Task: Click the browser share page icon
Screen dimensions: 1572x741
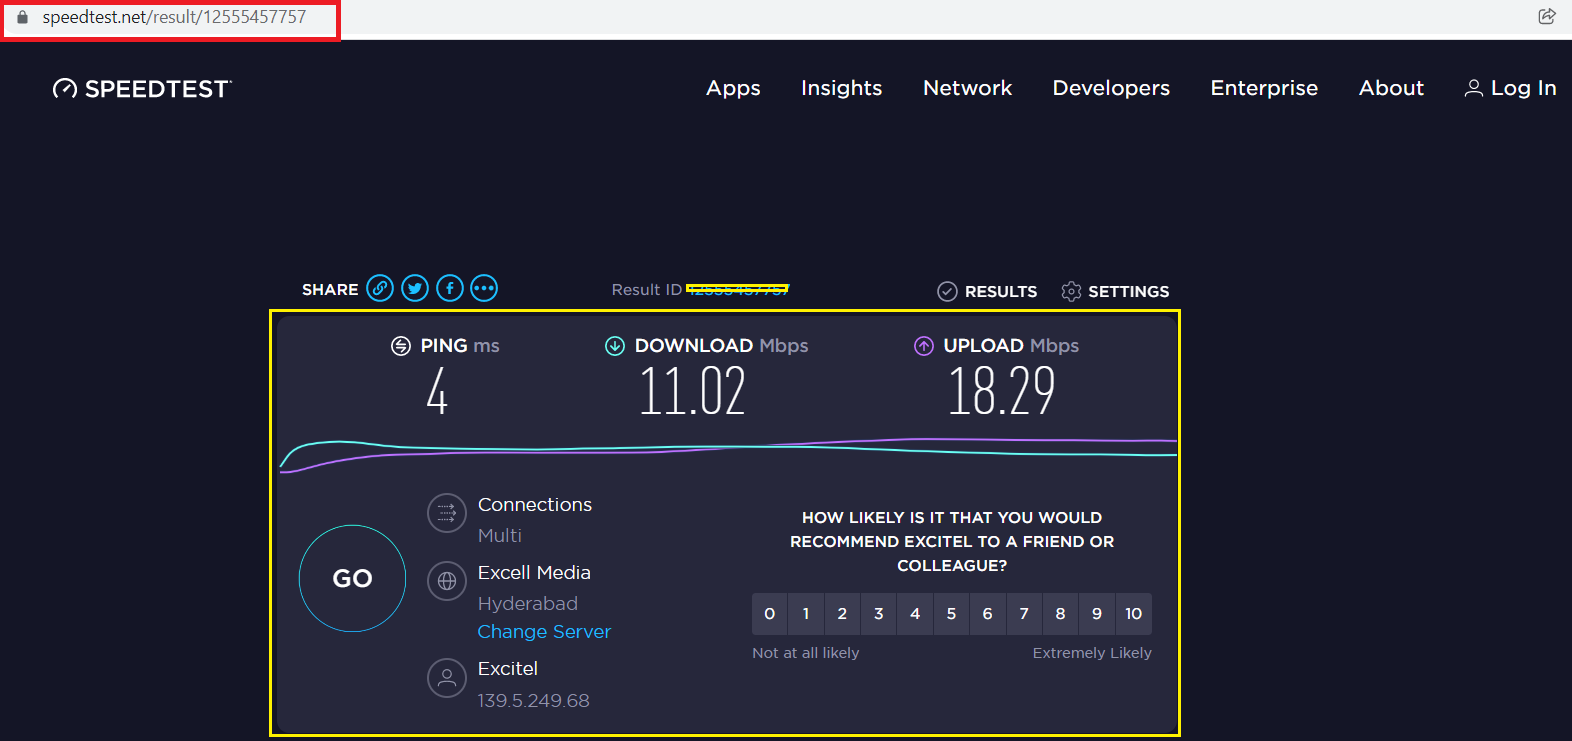Action: pos(1546,16)
